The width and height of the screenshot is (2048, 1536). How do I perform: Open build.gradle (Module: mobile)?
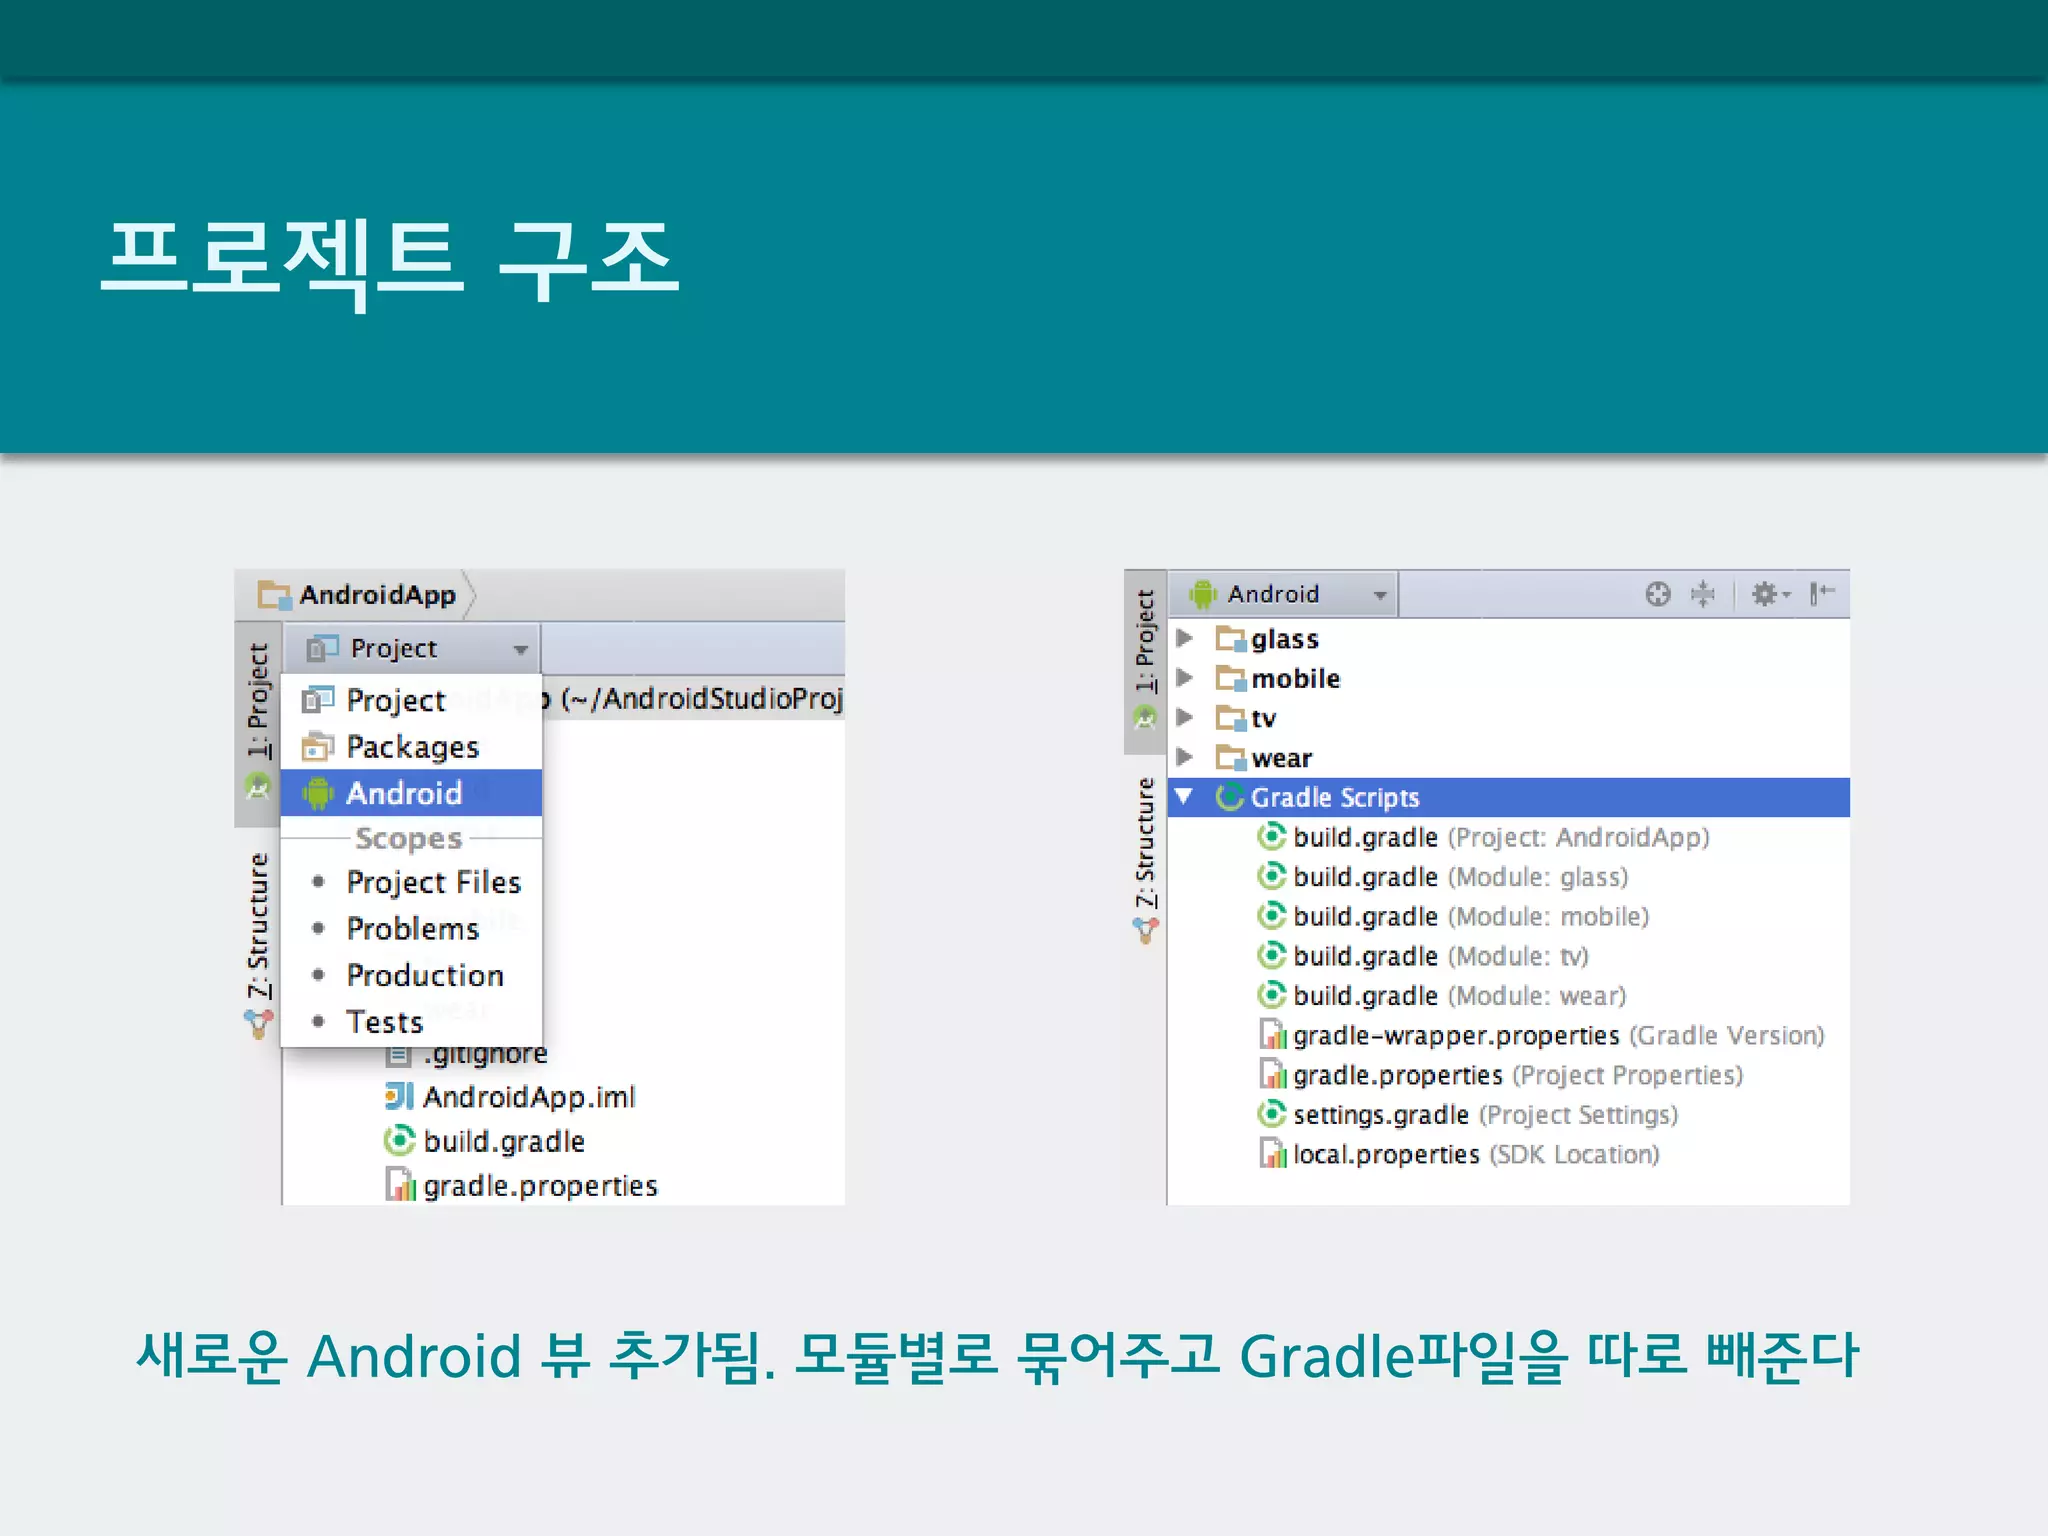[x=1454, y=916]
